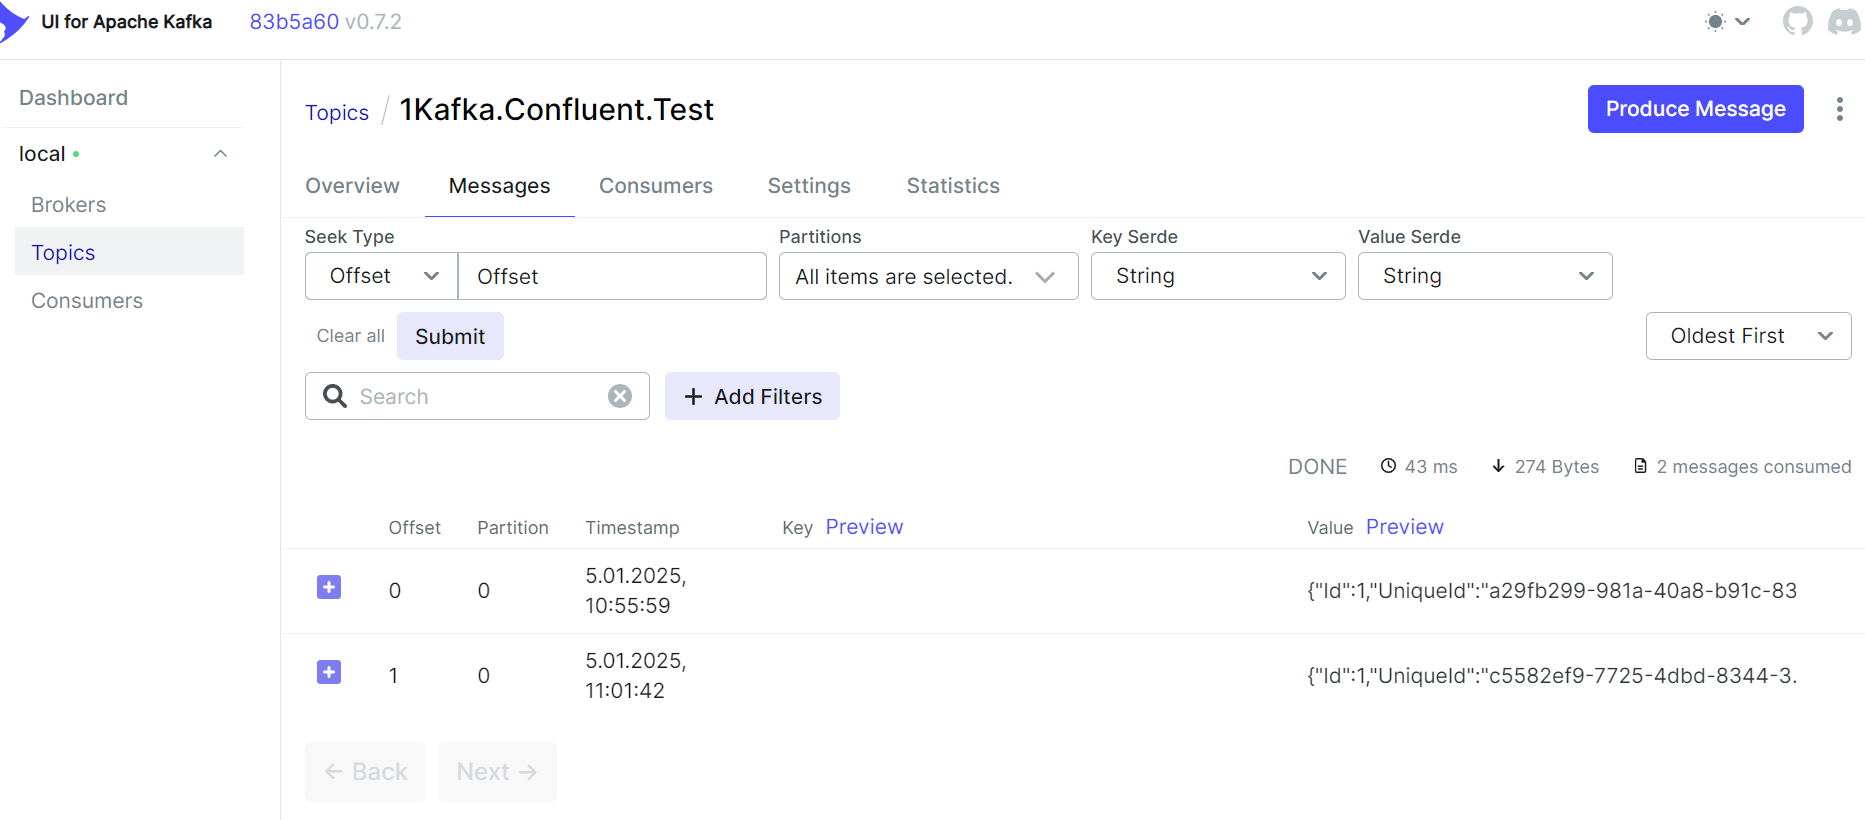Click the UI for Apache Kafka title

pyautogui.click(x=127, y=22)
